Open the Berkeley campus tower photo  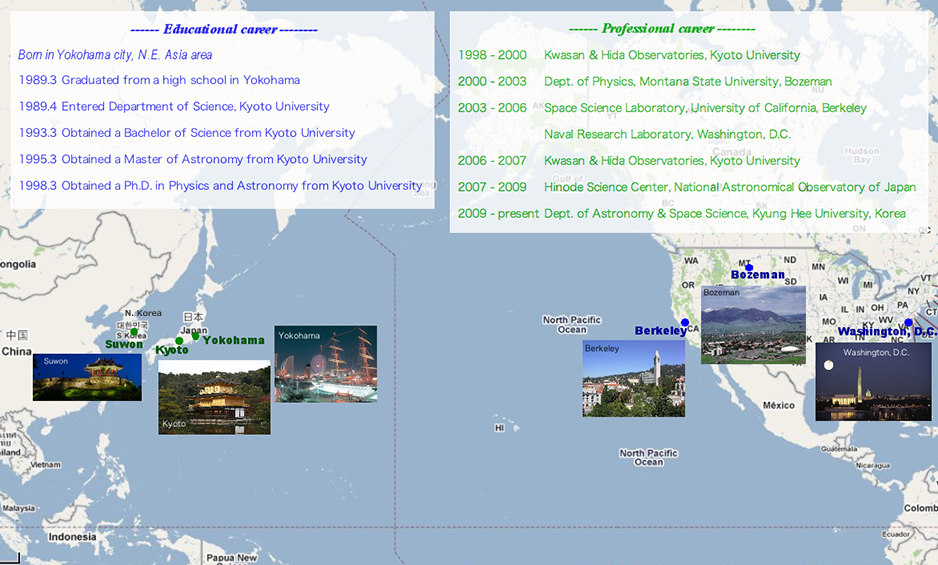(634, 378)
